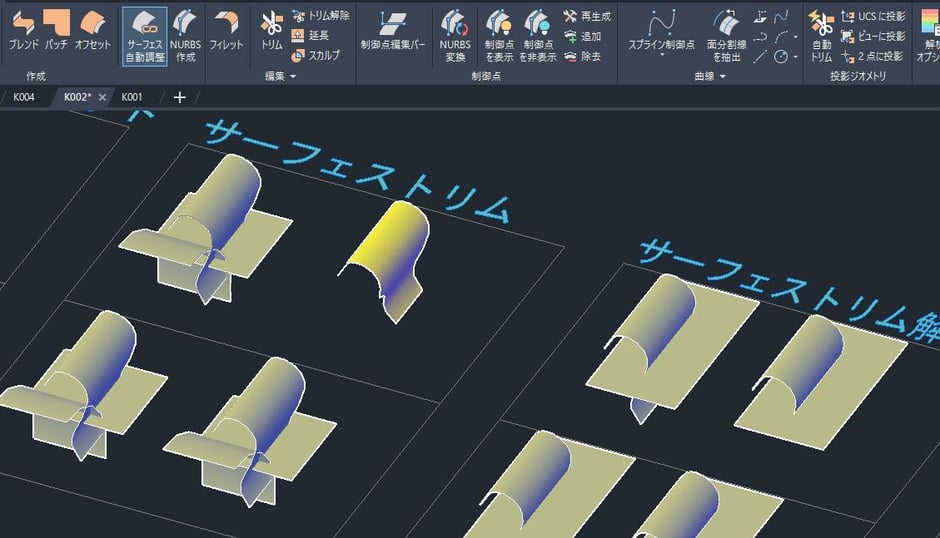This screenshot has height=538, width=940.
Task: Select the ブレンド (Blend) surface tool
Action: tap(24, 29)
